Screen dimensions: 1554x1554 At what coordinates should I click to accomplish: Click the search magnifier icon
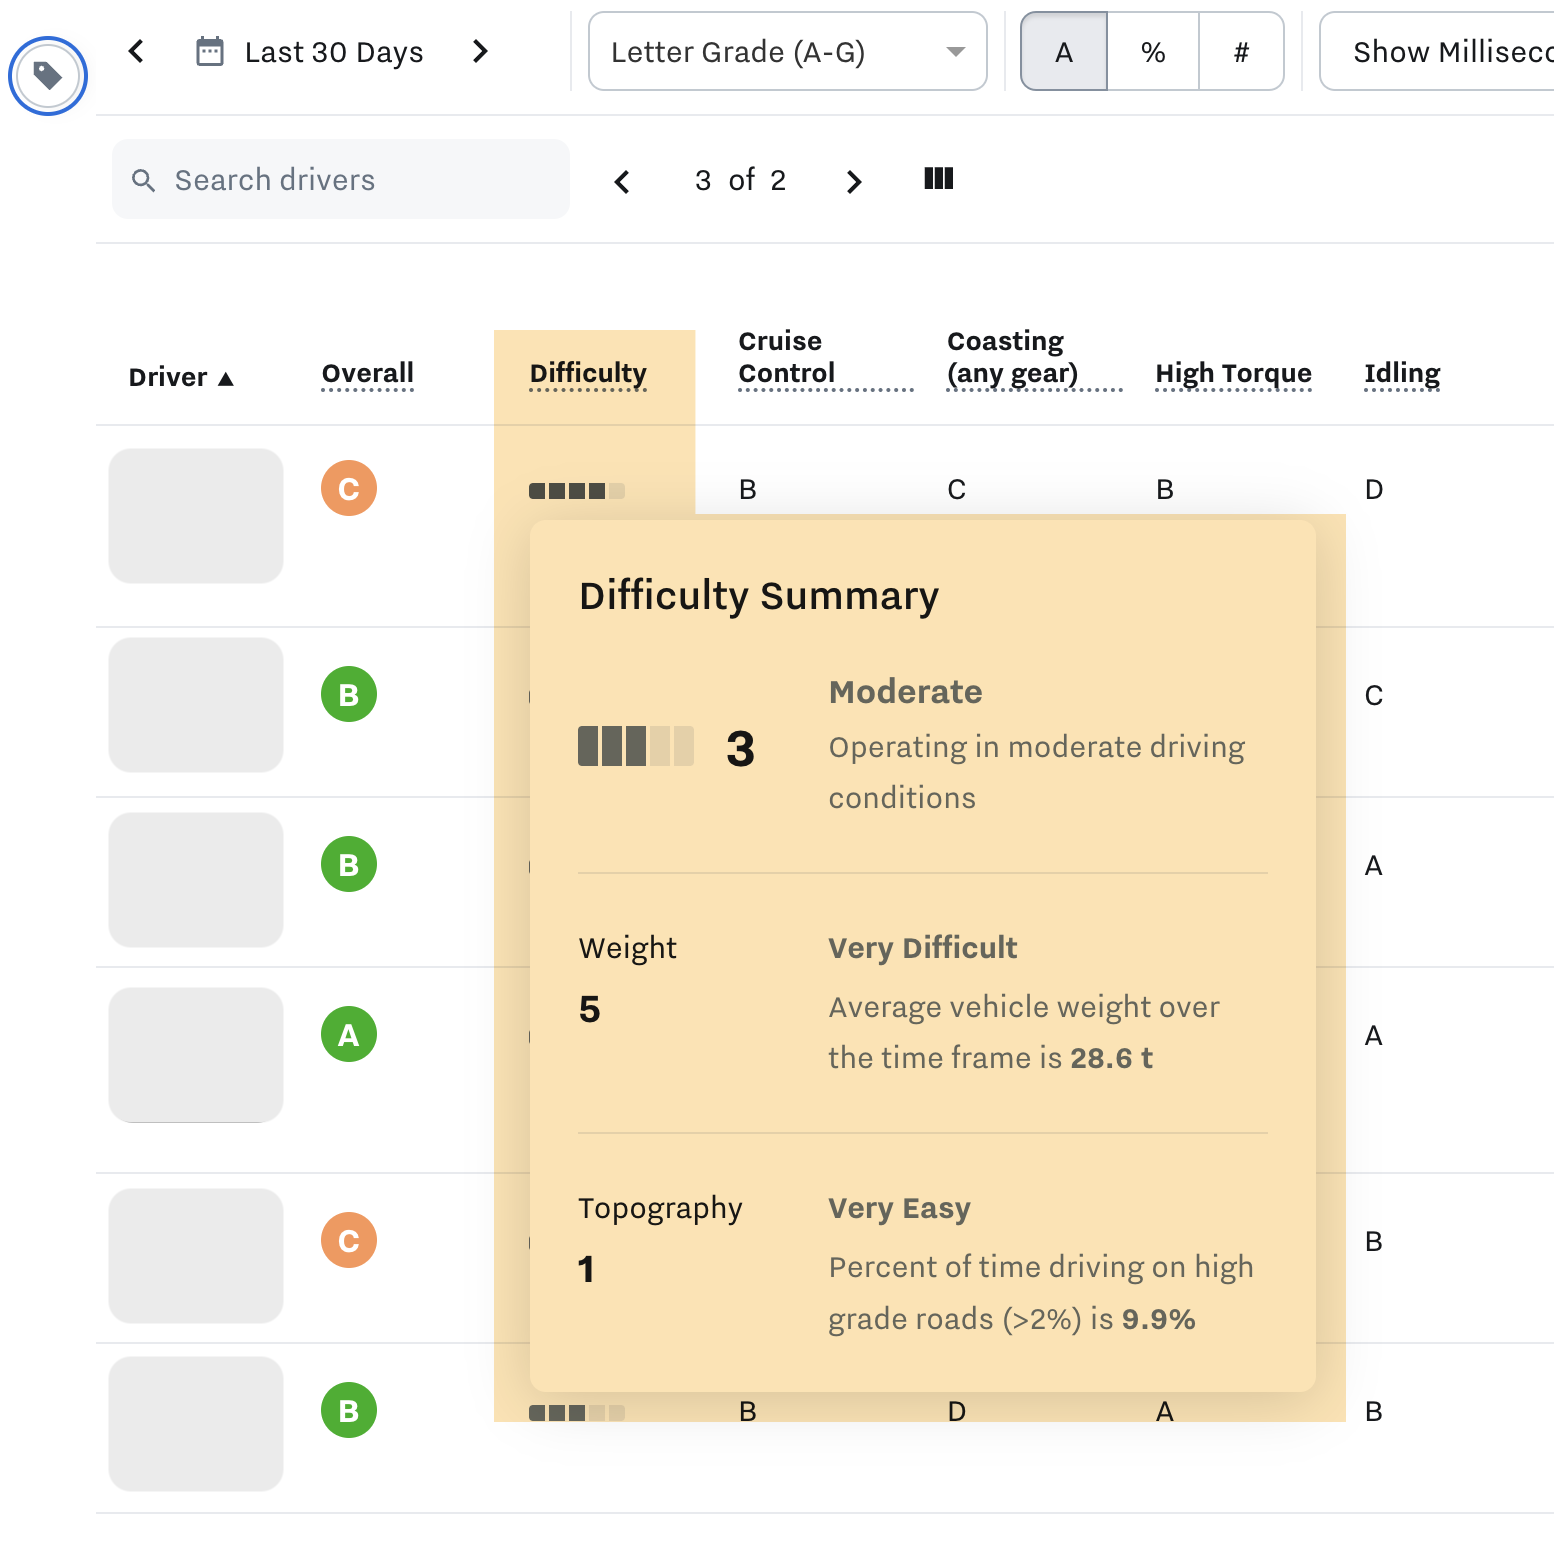tap(144, 180)
